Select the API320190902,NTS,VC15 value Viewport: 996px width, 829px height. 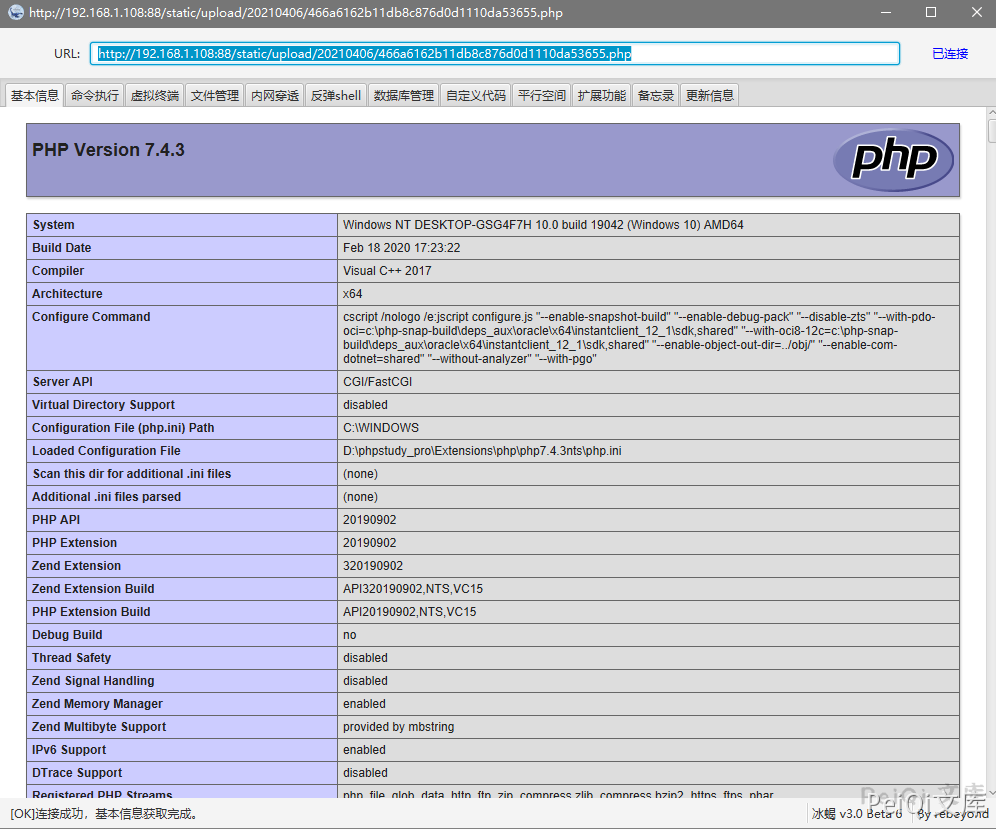click(x=413, y=589)
